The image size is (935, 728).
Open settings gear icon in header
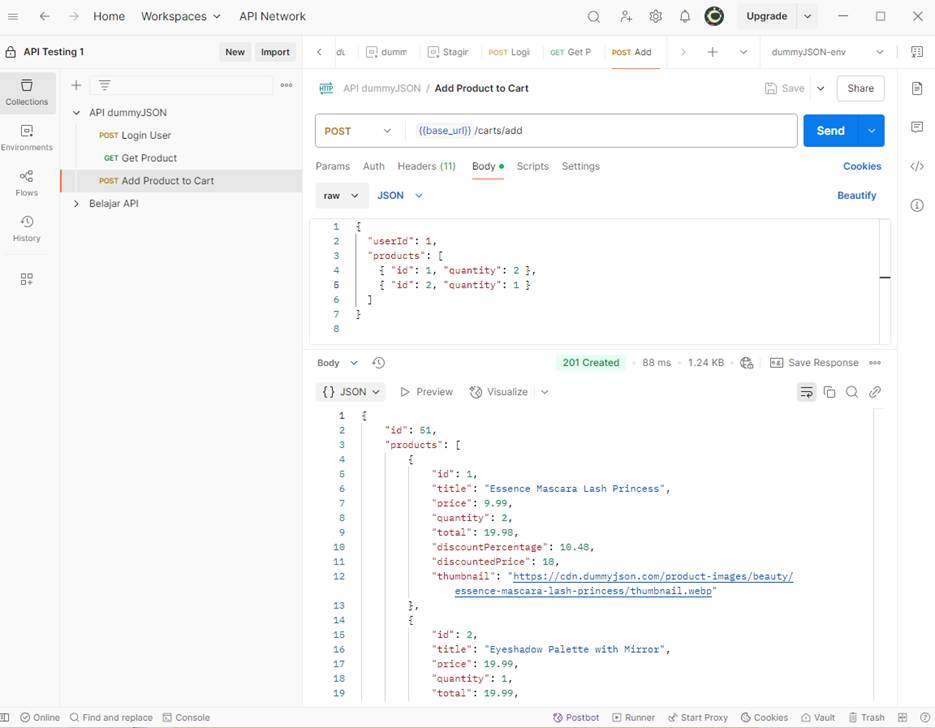(x=655, y=17)
